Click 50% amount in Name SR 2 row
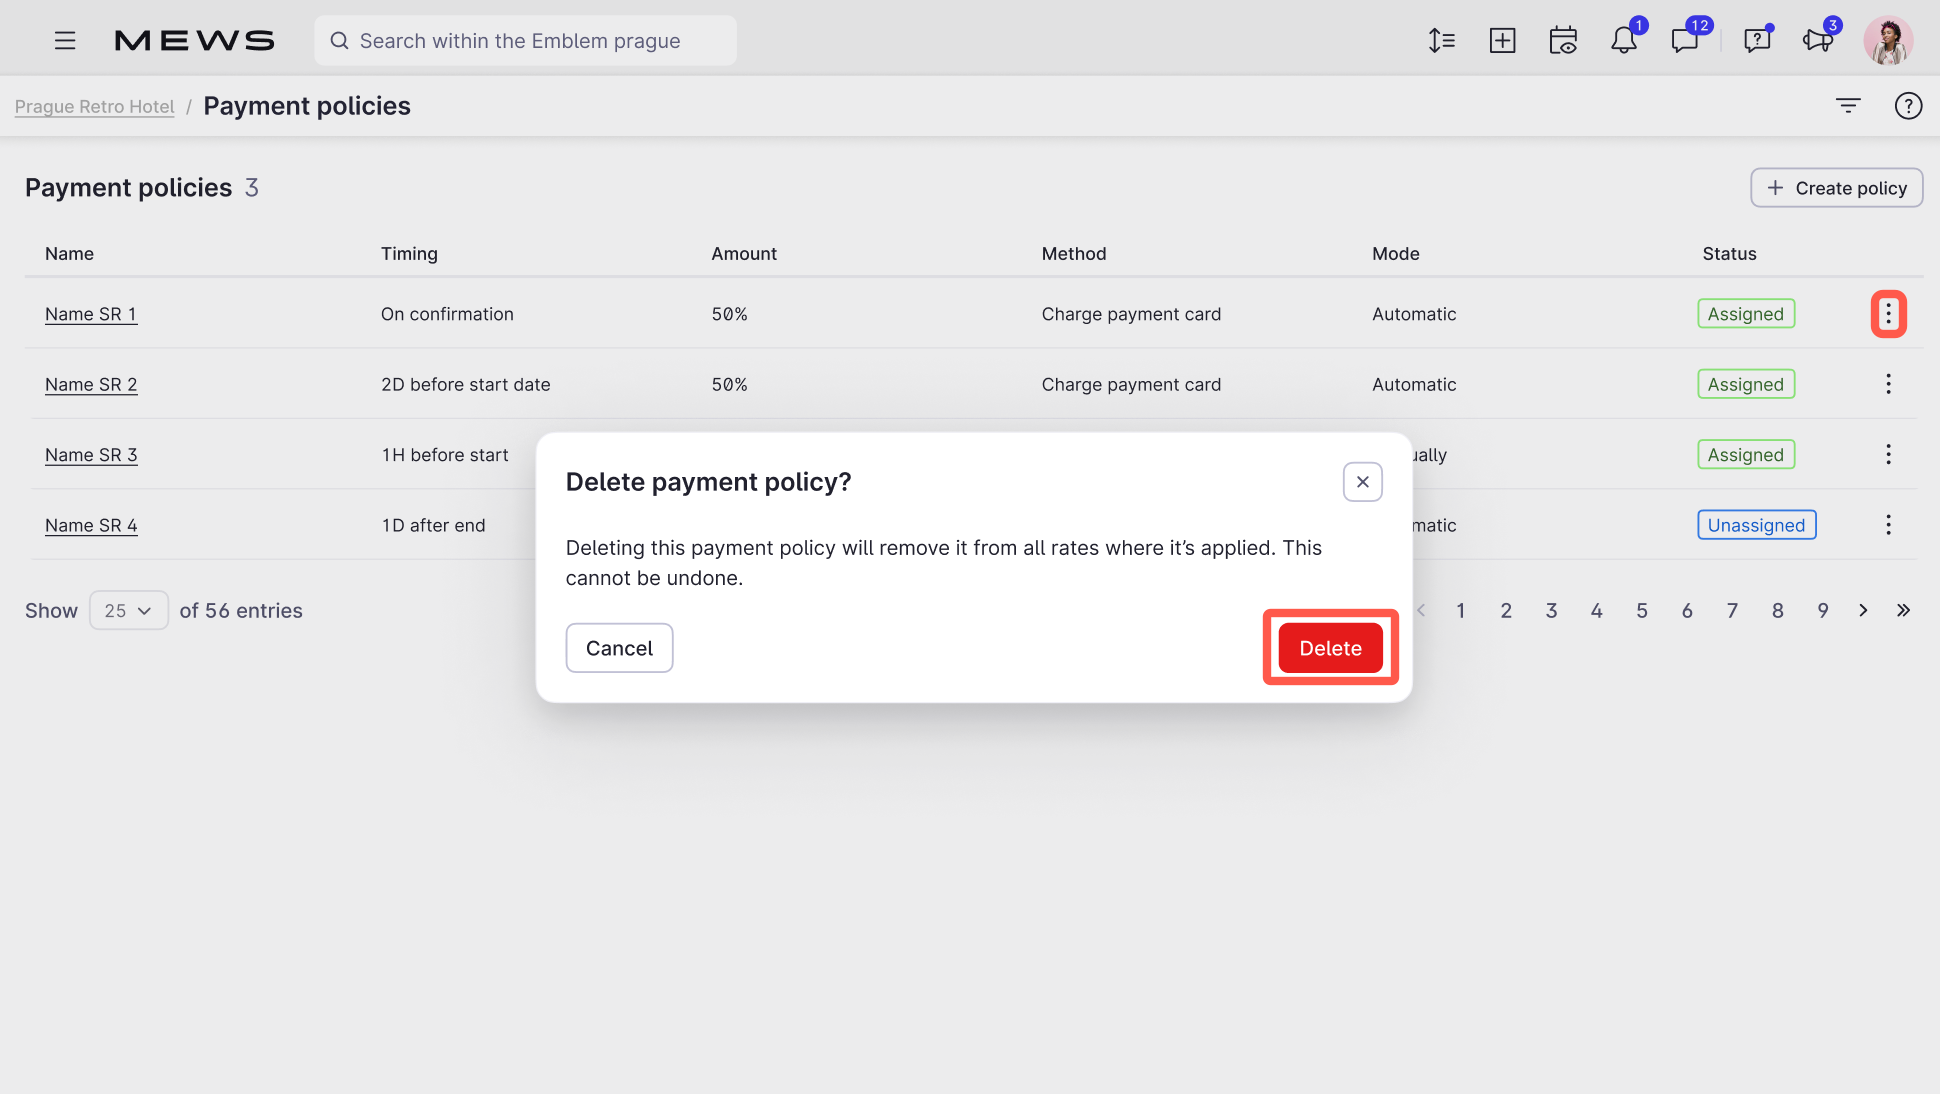1940x1094 pixels. click(x=730, y=384)
